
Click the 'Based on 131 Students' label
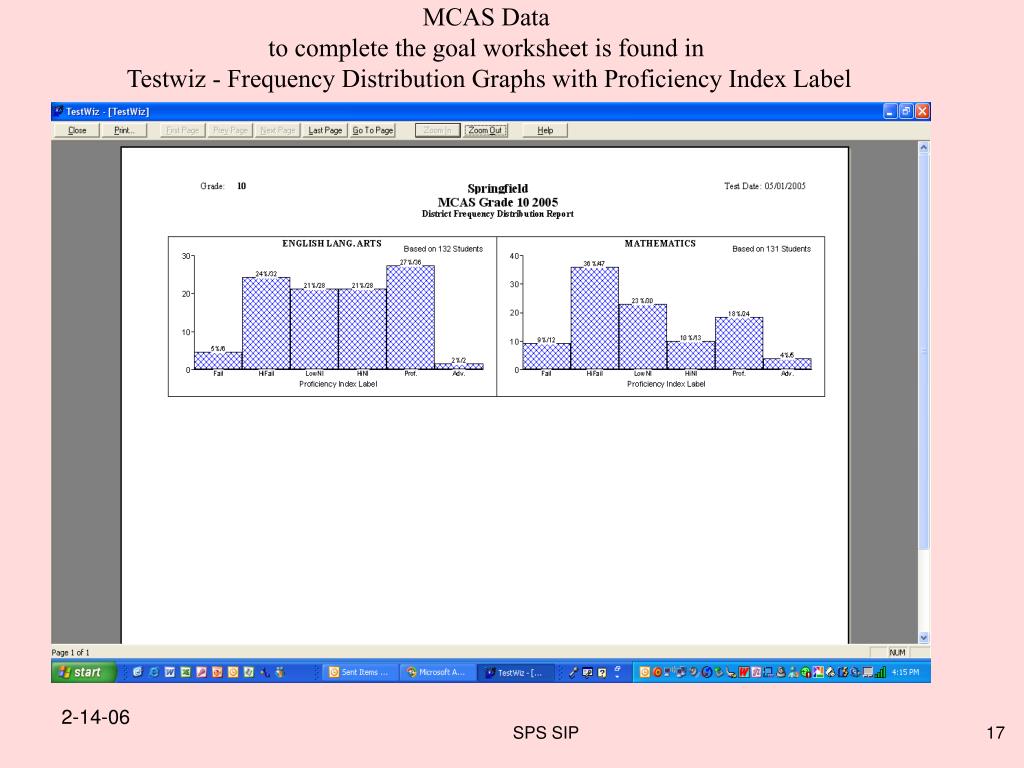click(x=771, y=249)
